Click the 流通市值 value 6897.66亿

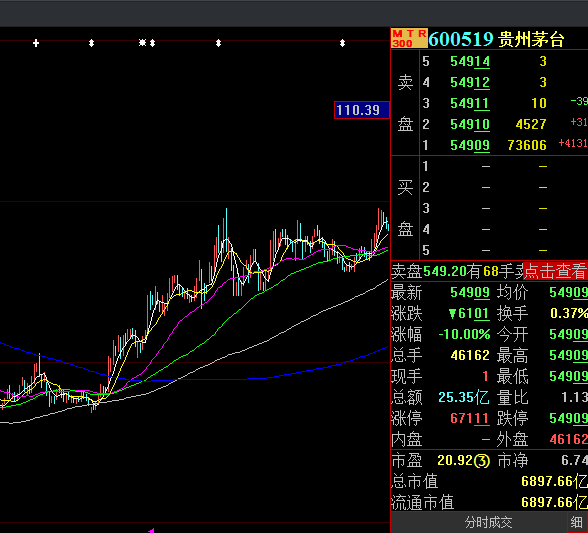[x=554, y=502]
